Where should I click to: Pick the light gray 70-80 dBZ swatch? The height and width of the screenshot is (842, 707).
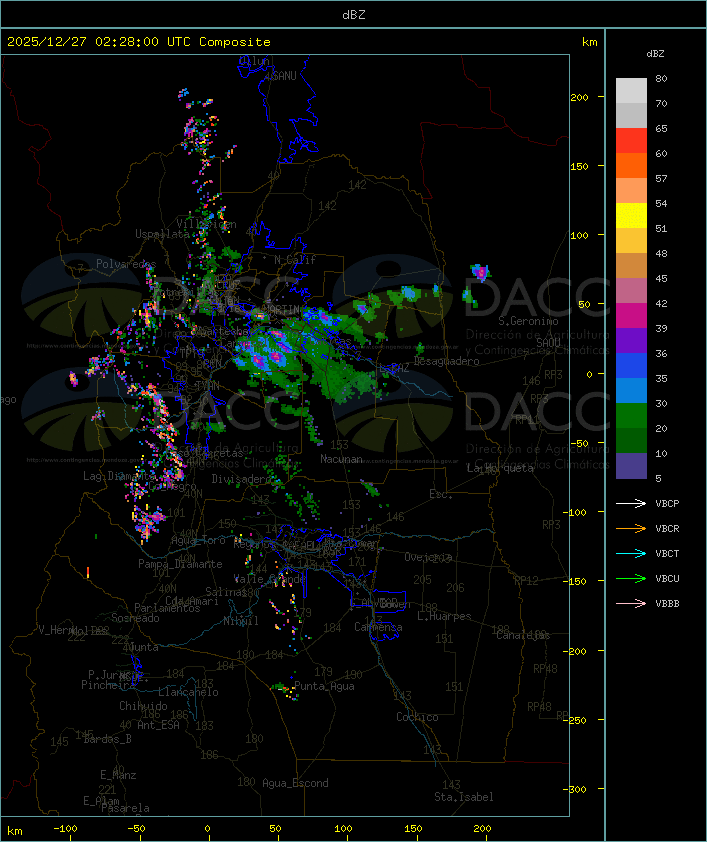tap(631, 91)
